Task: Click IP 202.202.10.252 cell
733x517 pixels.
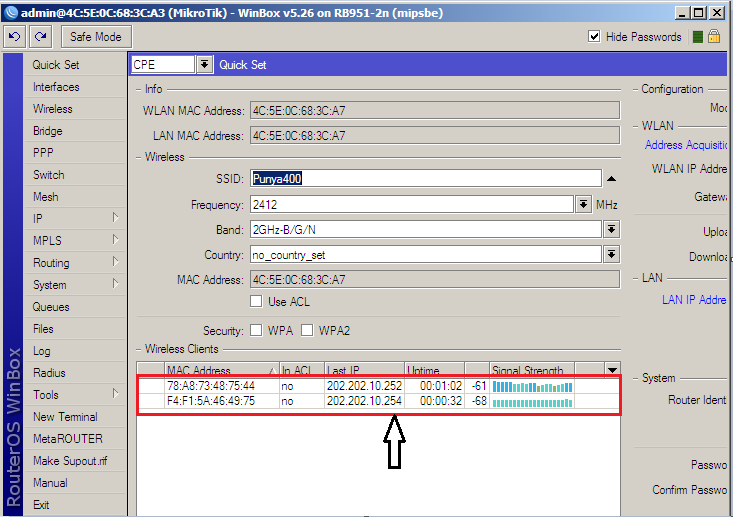Action: coord(364,386)
